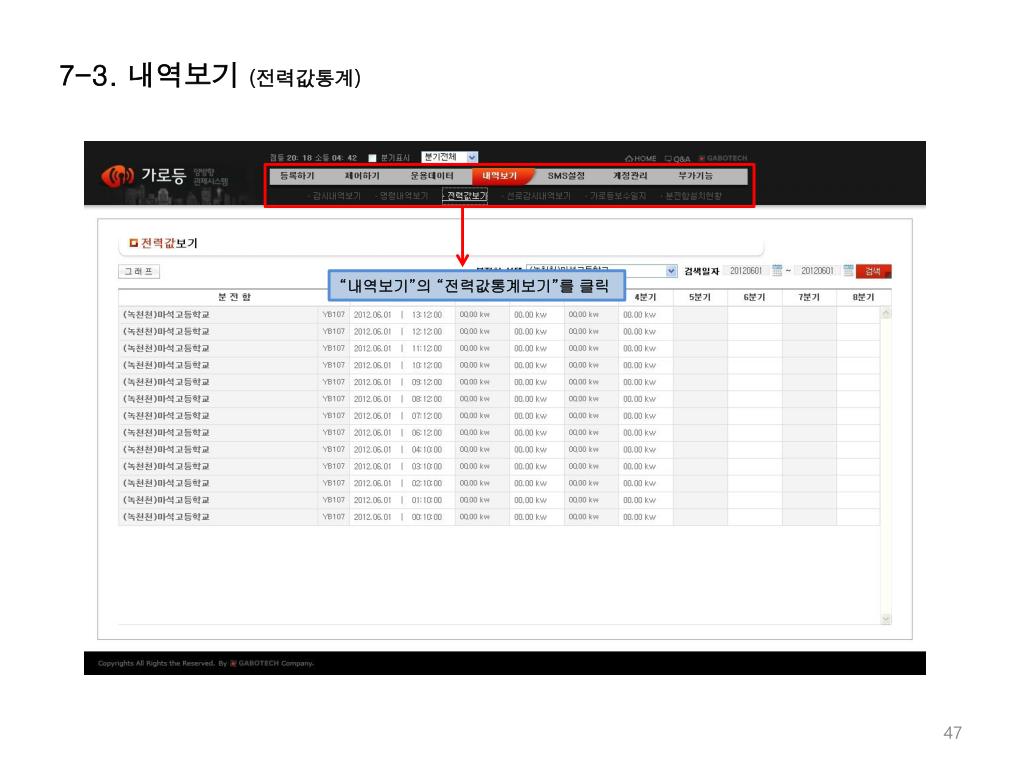The height and width of the screenshot is (768, 1024).
Task: Select the row with time 12:12:00
Action: tap(499, 332)
